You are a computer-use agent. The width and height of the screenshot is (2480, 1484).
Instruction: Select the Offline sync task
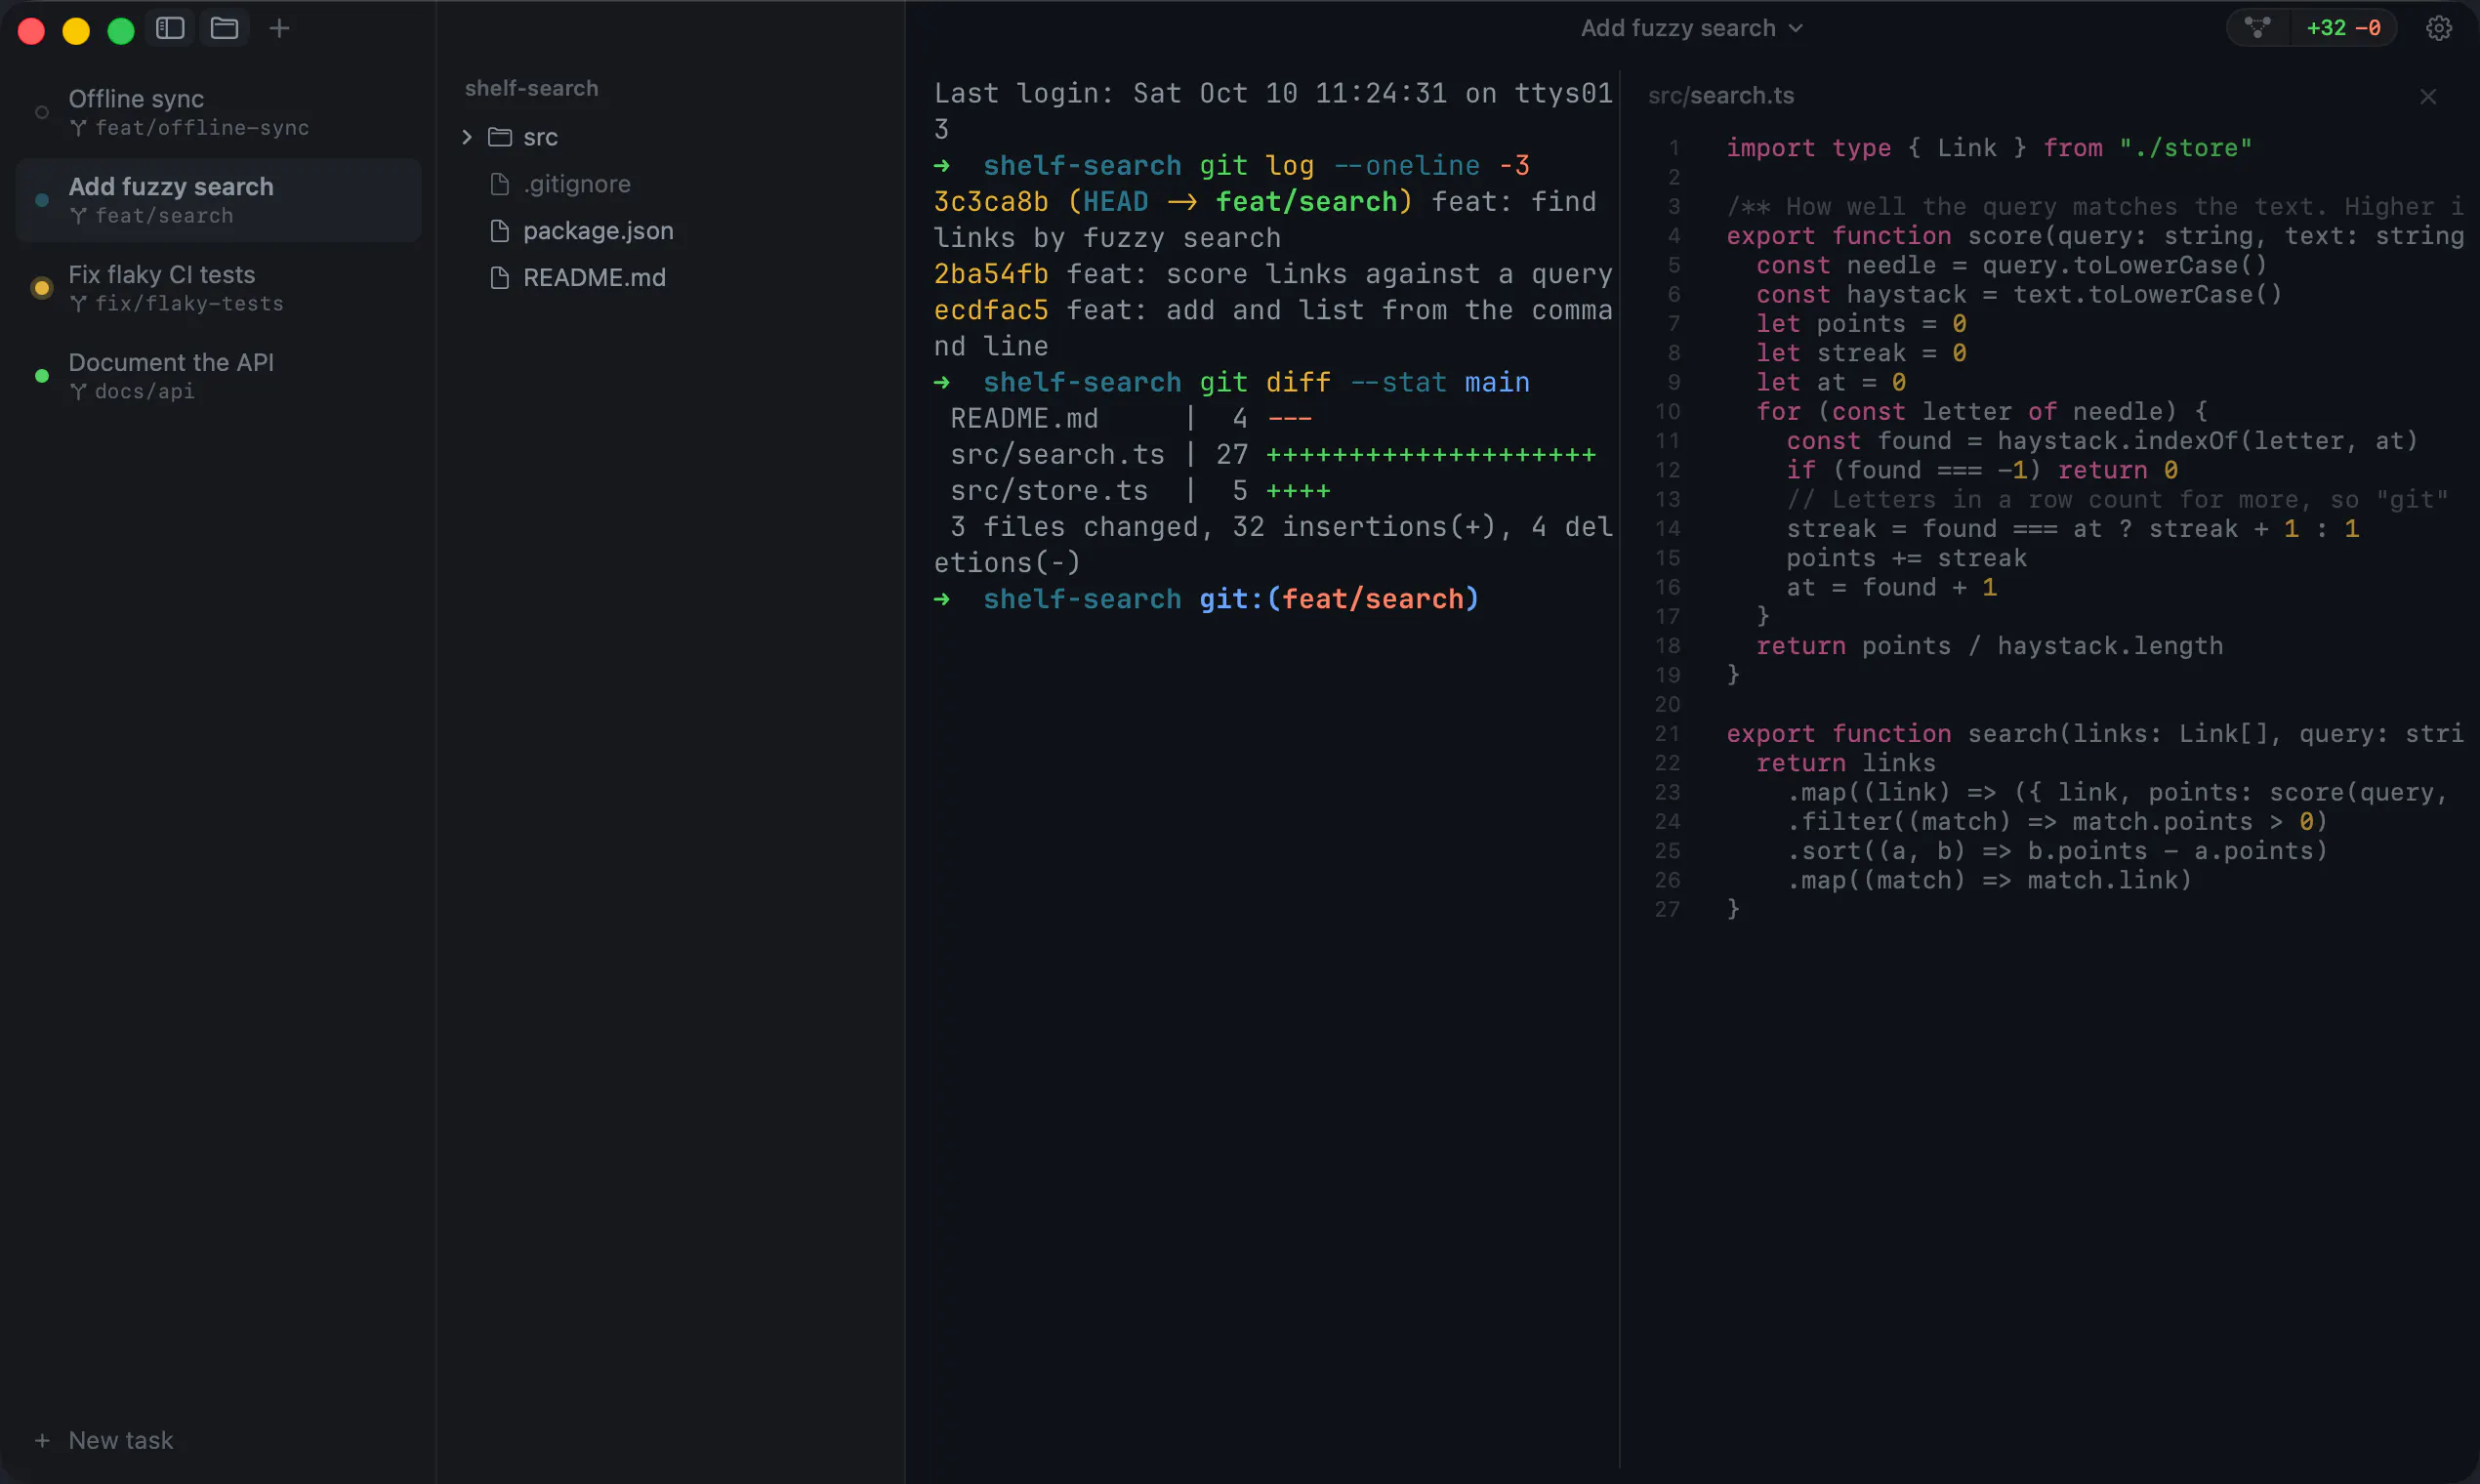[218, 112]
